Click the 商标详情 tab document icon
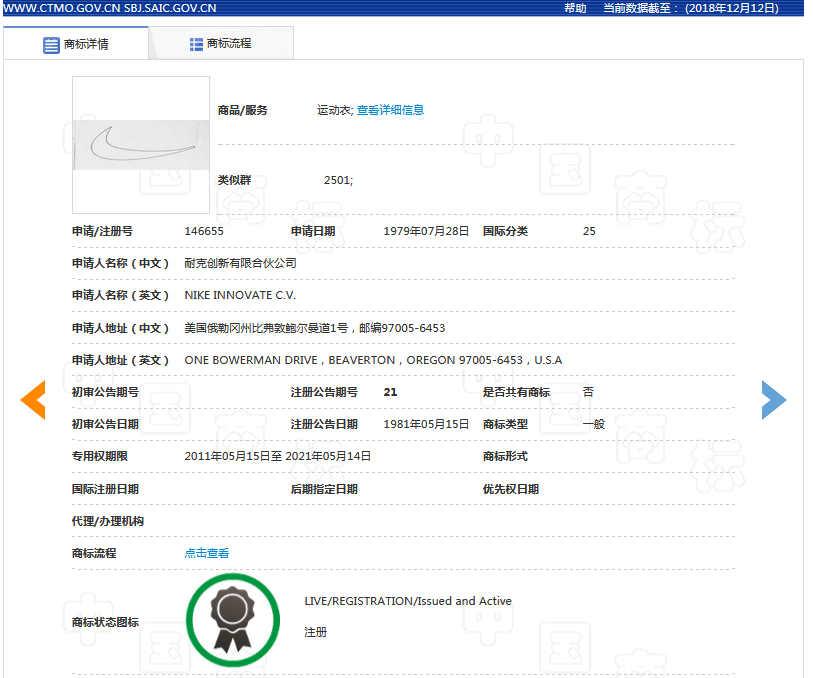 (x=51, y=45)
